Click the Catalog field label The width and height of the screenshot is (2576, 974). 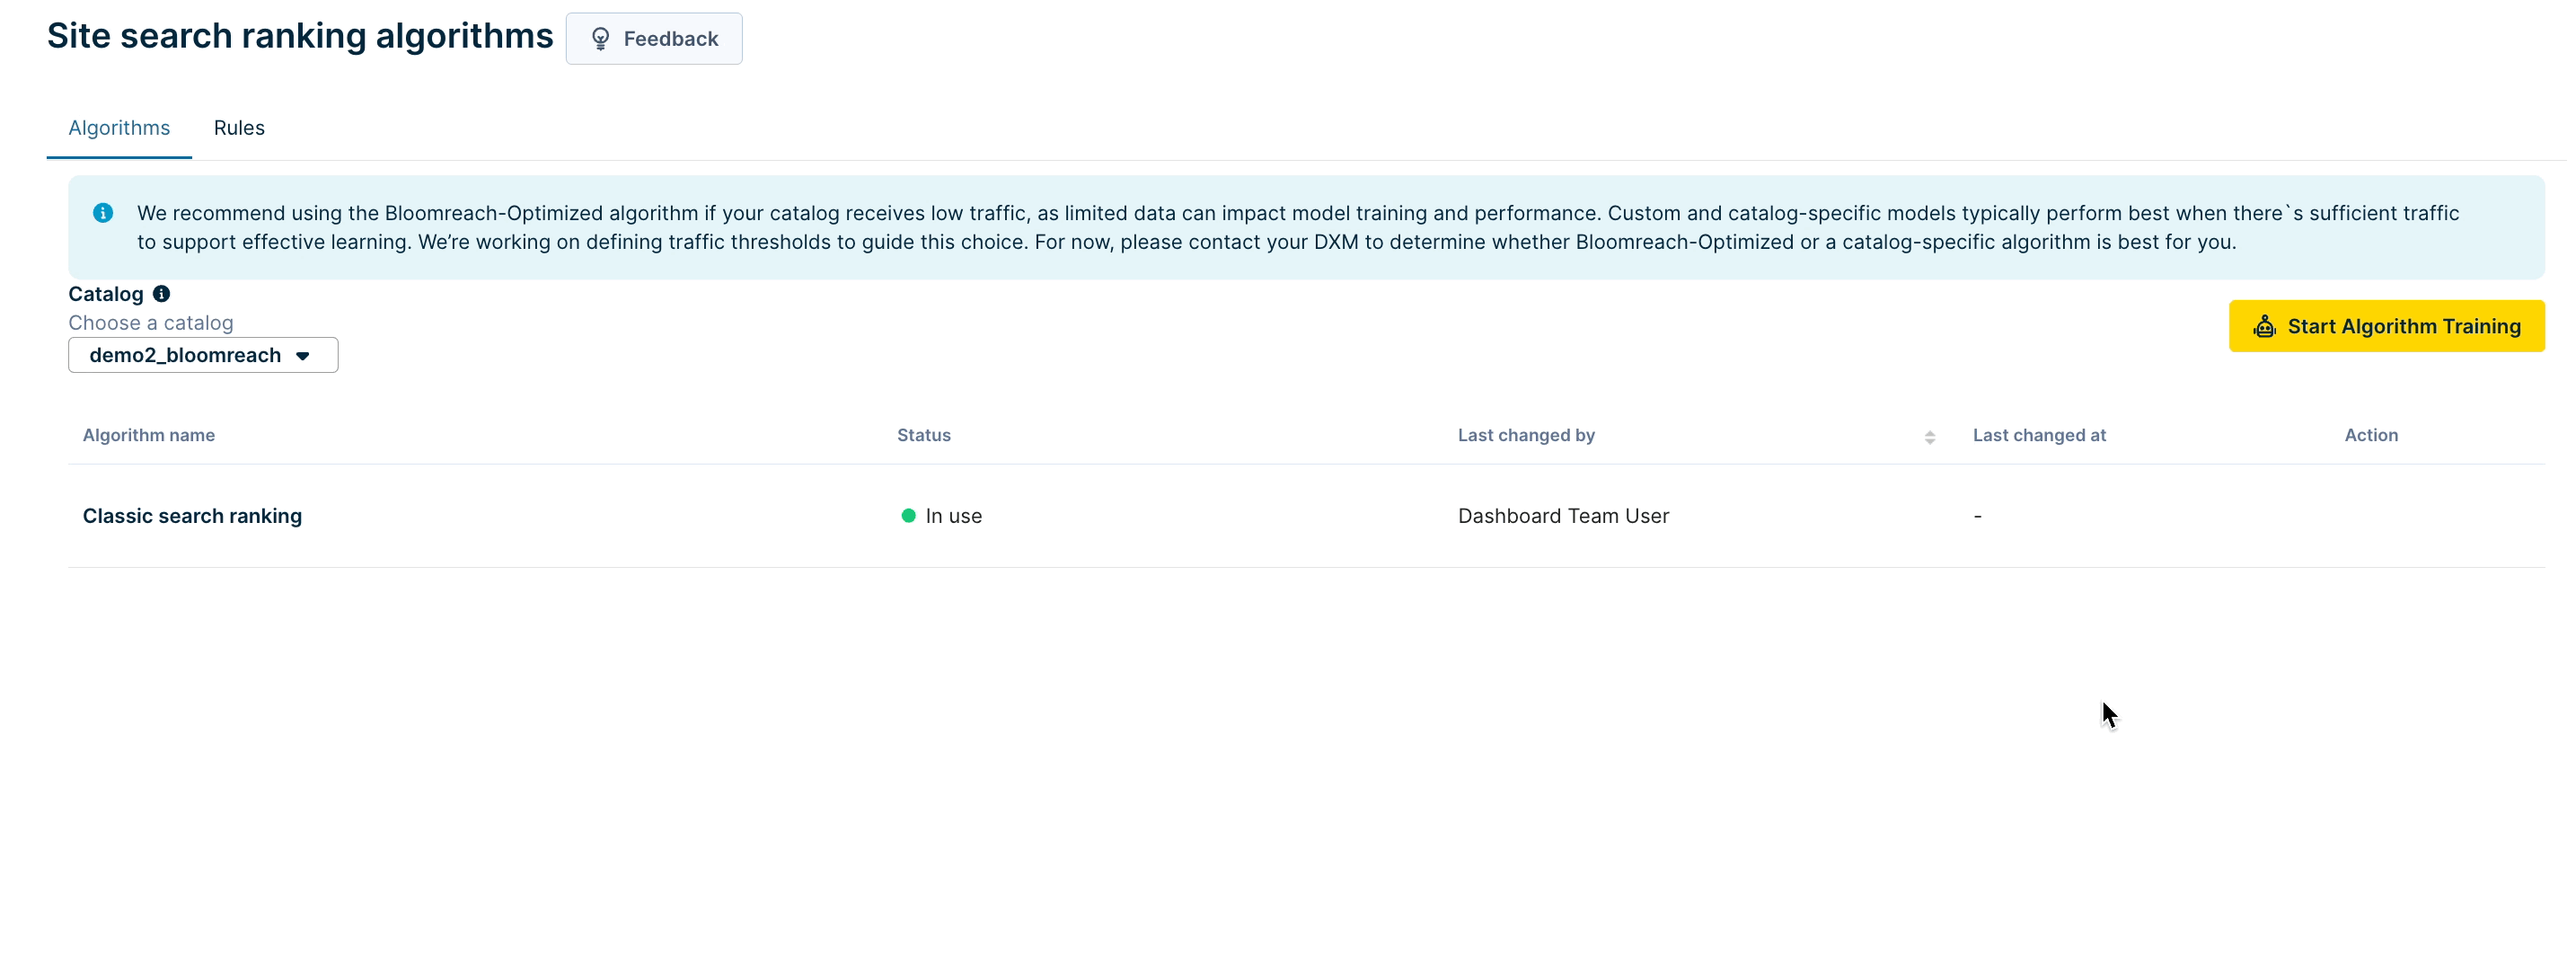coord(106,294)
